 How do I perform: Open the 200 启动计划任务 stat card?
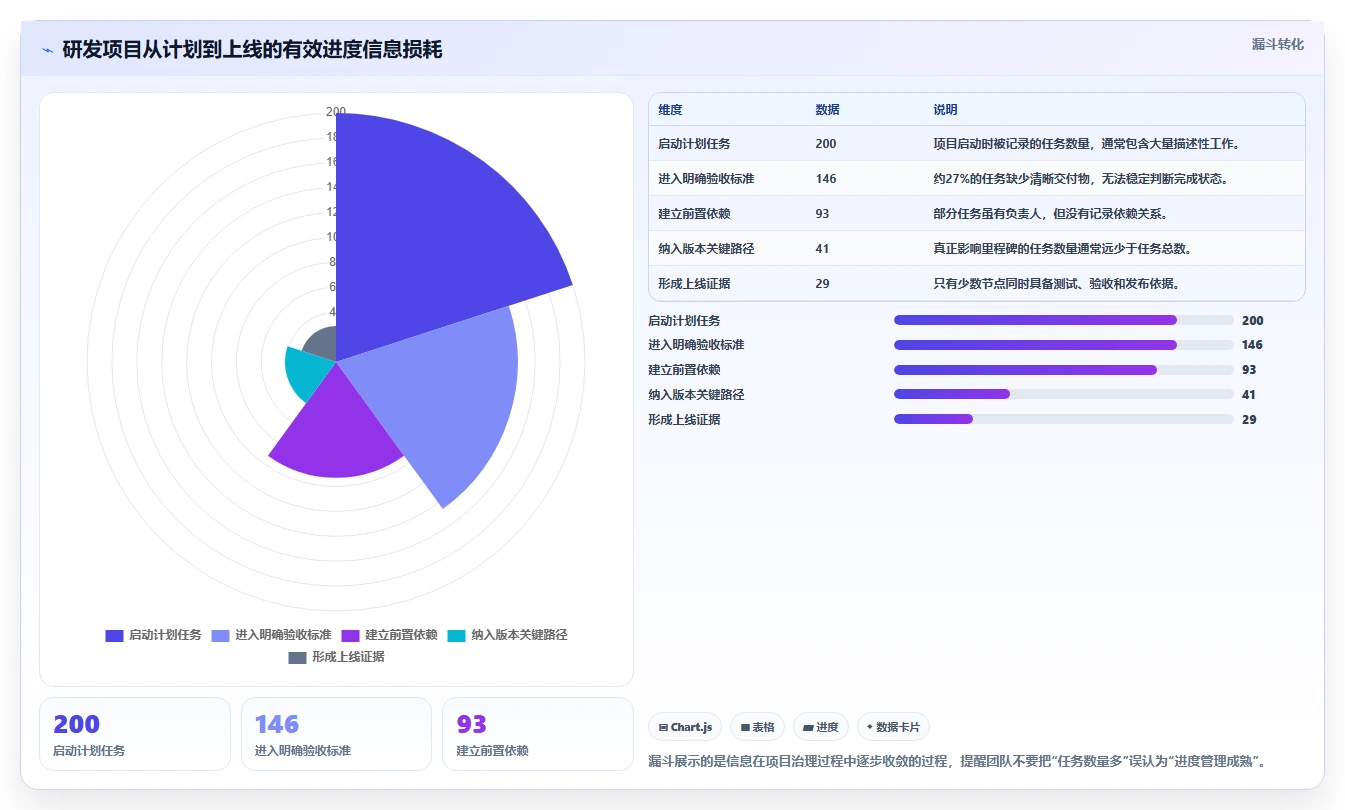135,734
